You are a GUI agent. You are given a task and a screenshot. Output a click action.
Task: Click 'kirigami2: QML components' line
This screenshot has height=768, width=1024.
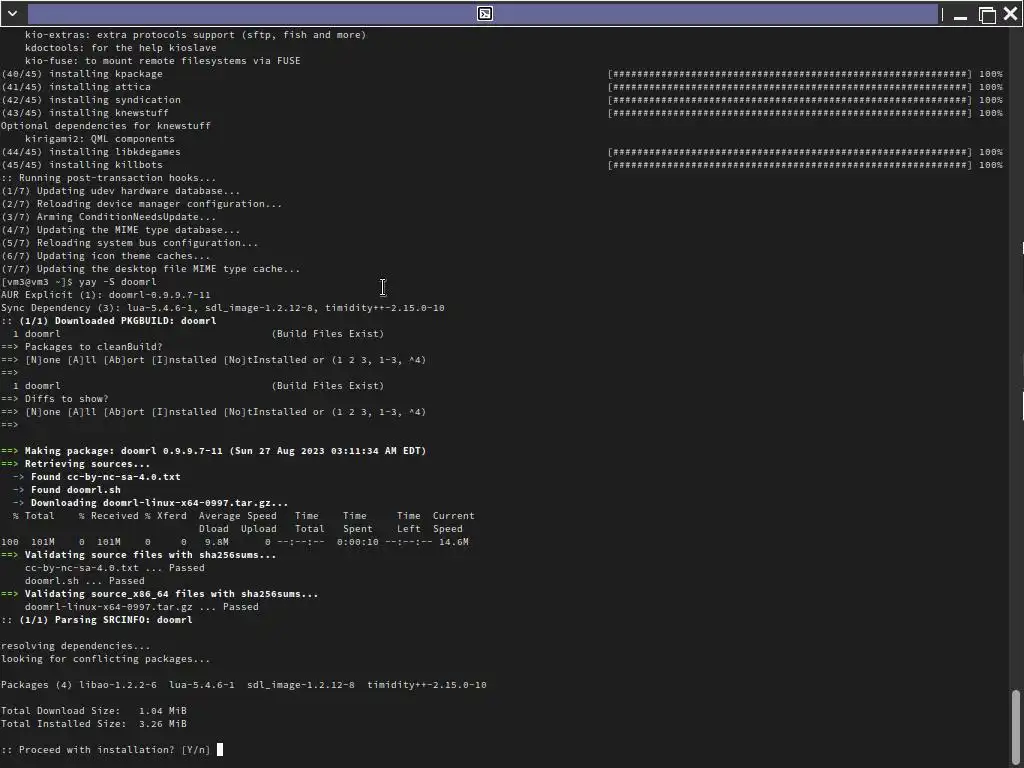click(100, 139)
